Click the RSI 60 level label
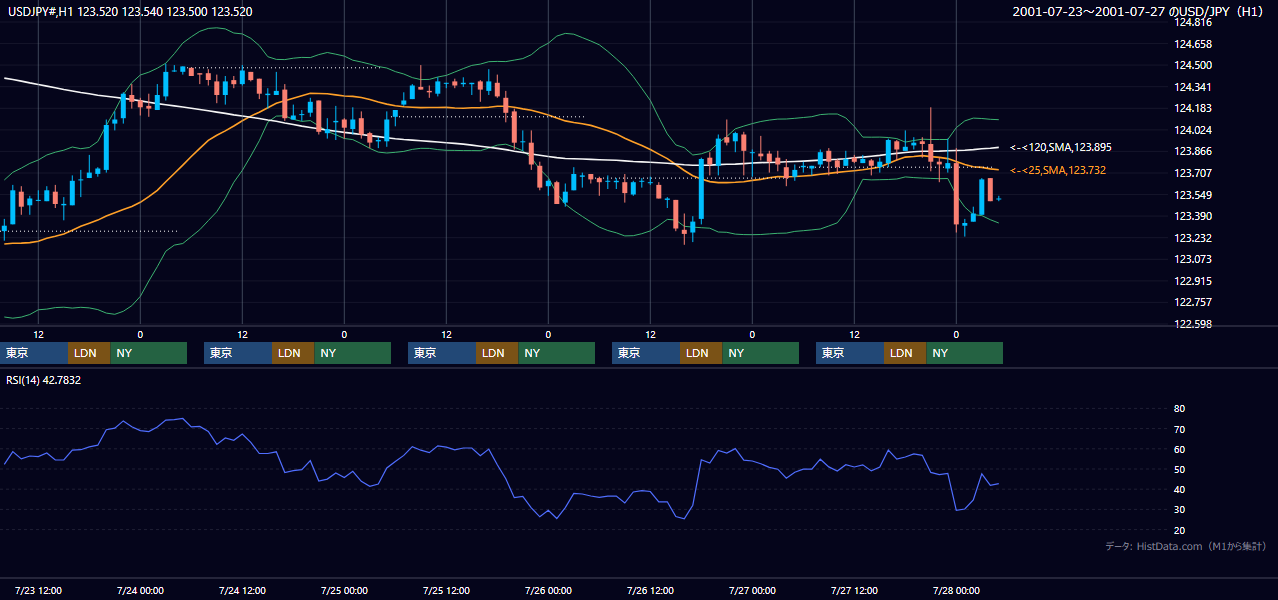The width and height of the screenshot is (1278, 600). (x=1179, y=449)
